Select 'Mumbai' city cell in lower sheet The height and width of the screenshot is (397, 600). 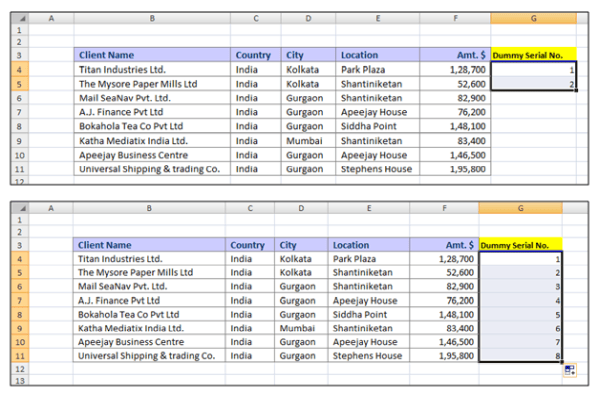tap(301, 328)
